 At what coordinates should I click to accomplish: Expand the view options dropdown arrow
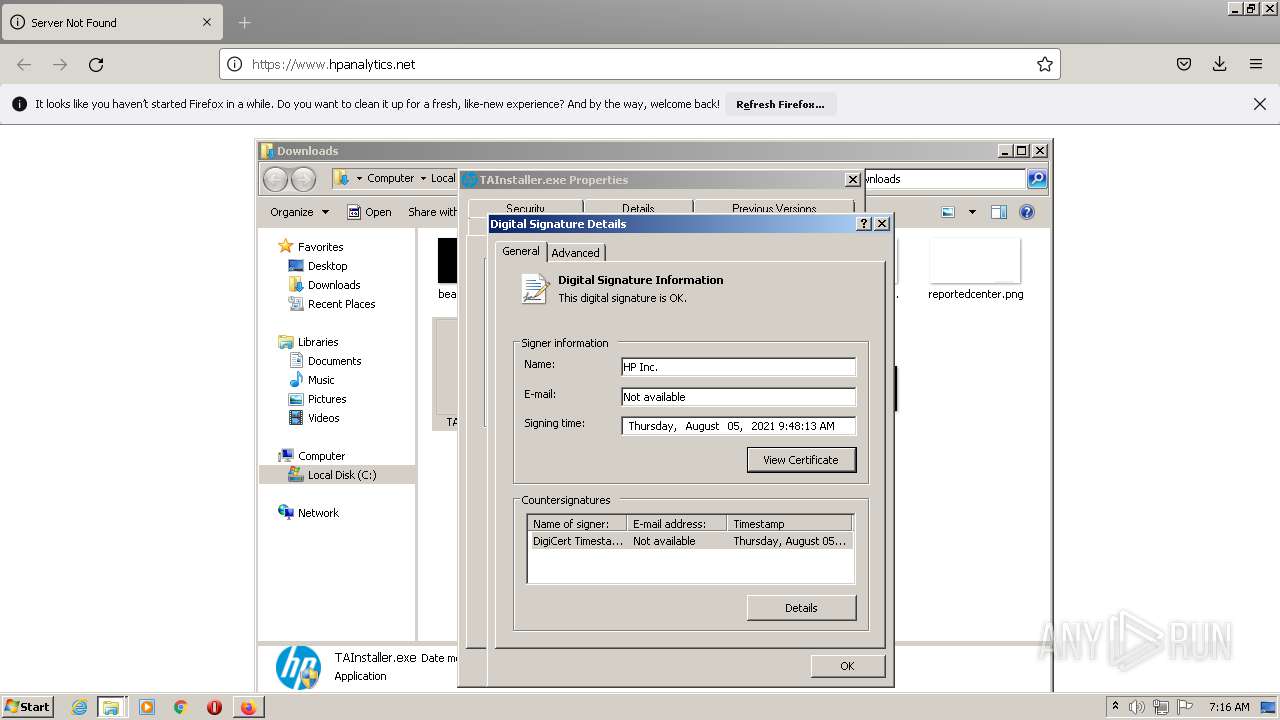[971, 212]
